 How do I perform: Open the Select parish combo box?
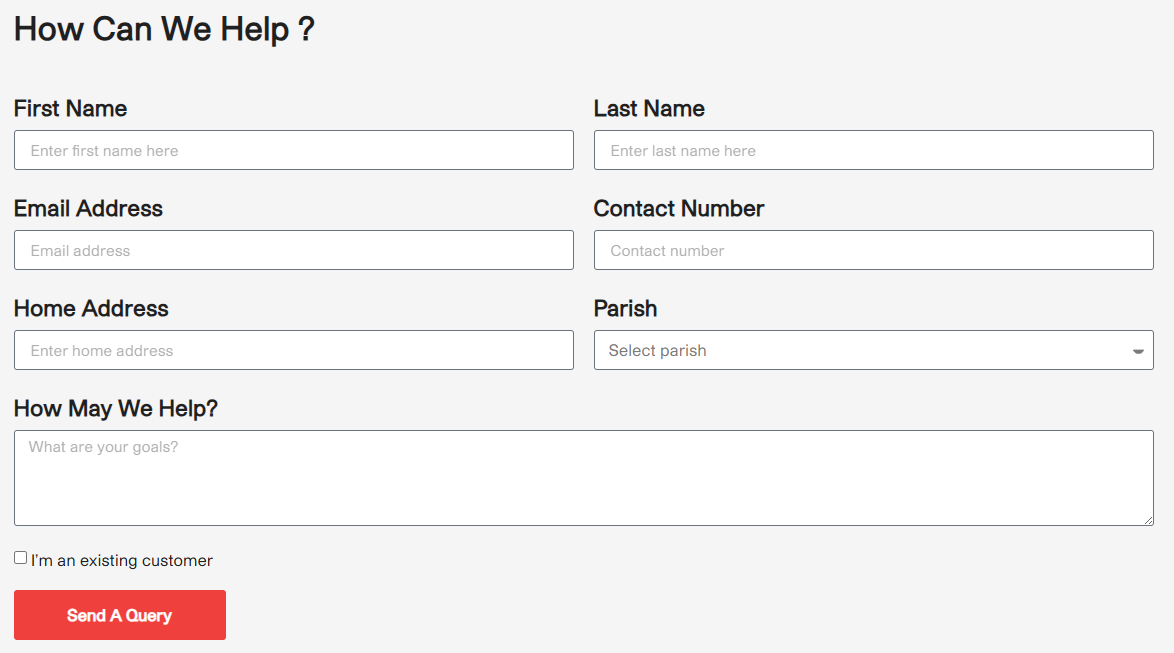tap(860, 350)
